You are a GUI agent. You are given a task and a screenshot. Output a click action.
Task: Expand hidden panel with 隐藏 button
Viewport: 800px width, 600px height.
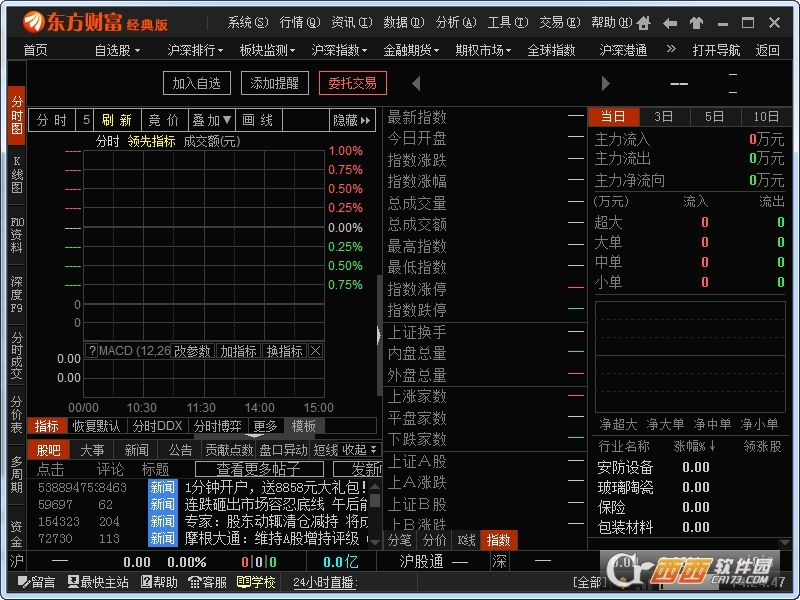[352, 120]
